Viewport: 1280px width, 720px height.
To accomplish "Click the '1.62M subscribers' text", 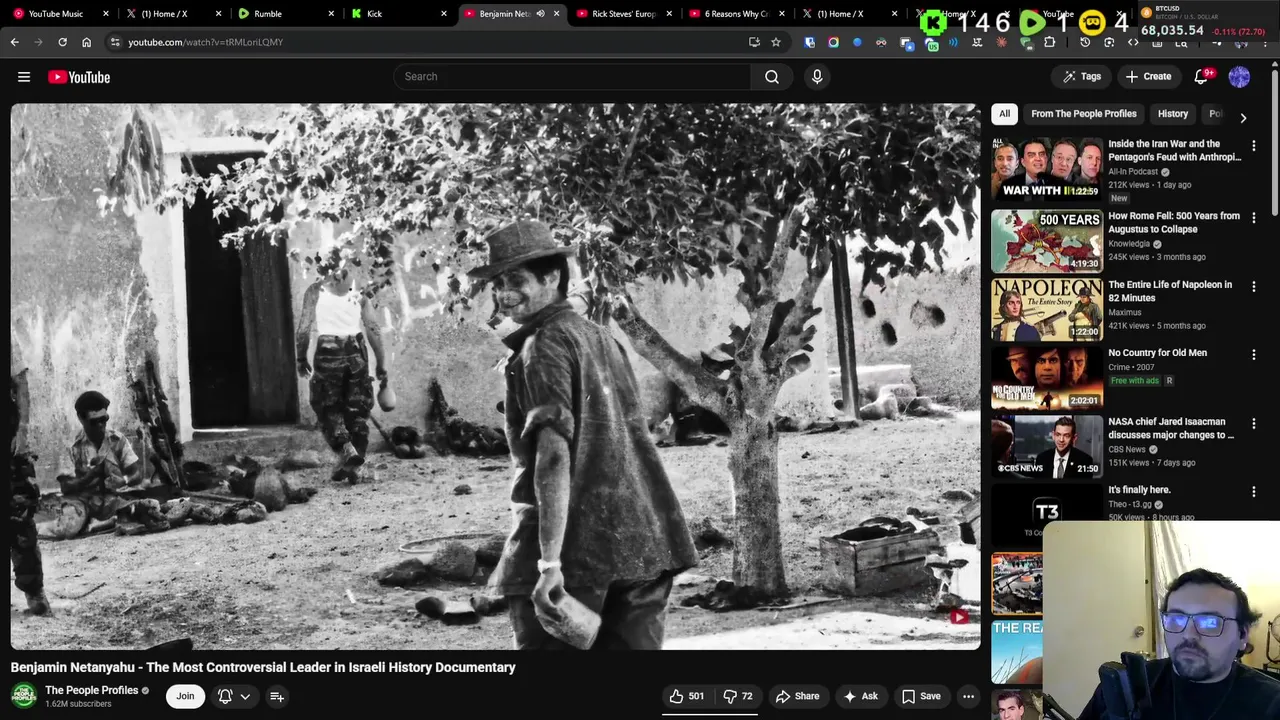I will point(78,704).
